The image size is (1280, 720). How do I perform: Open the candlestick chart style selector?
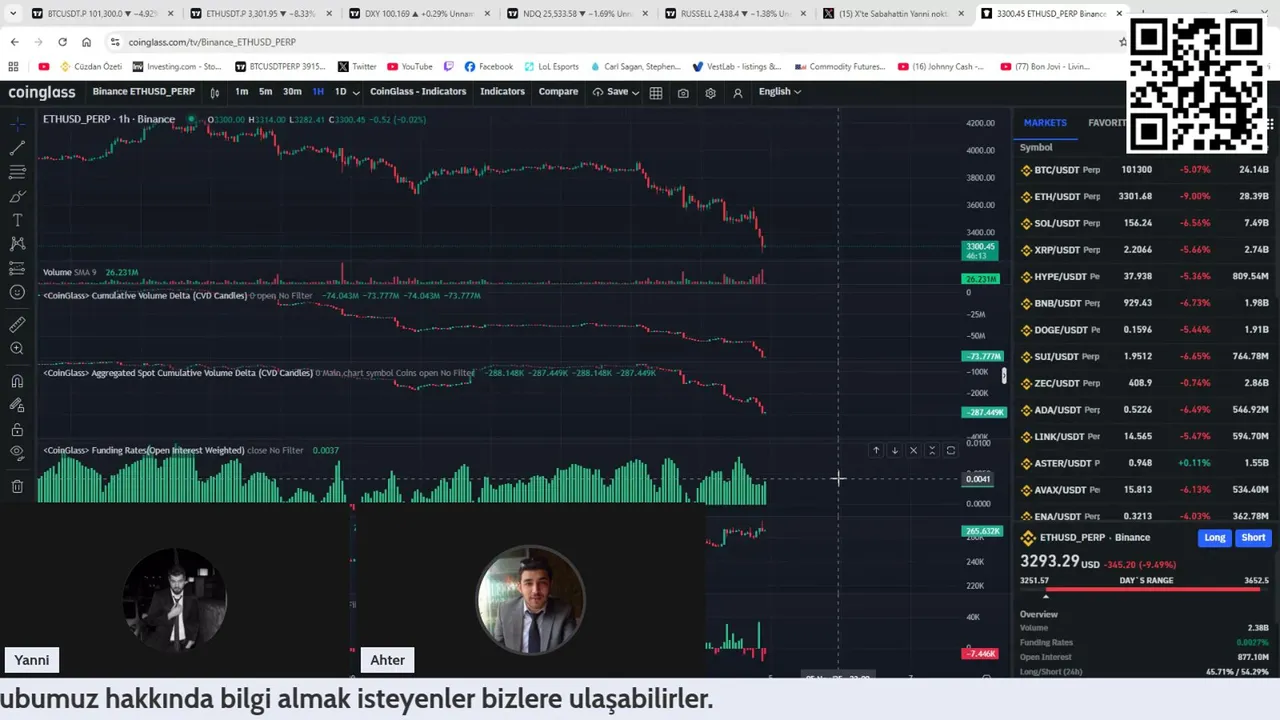pos(215,92)
